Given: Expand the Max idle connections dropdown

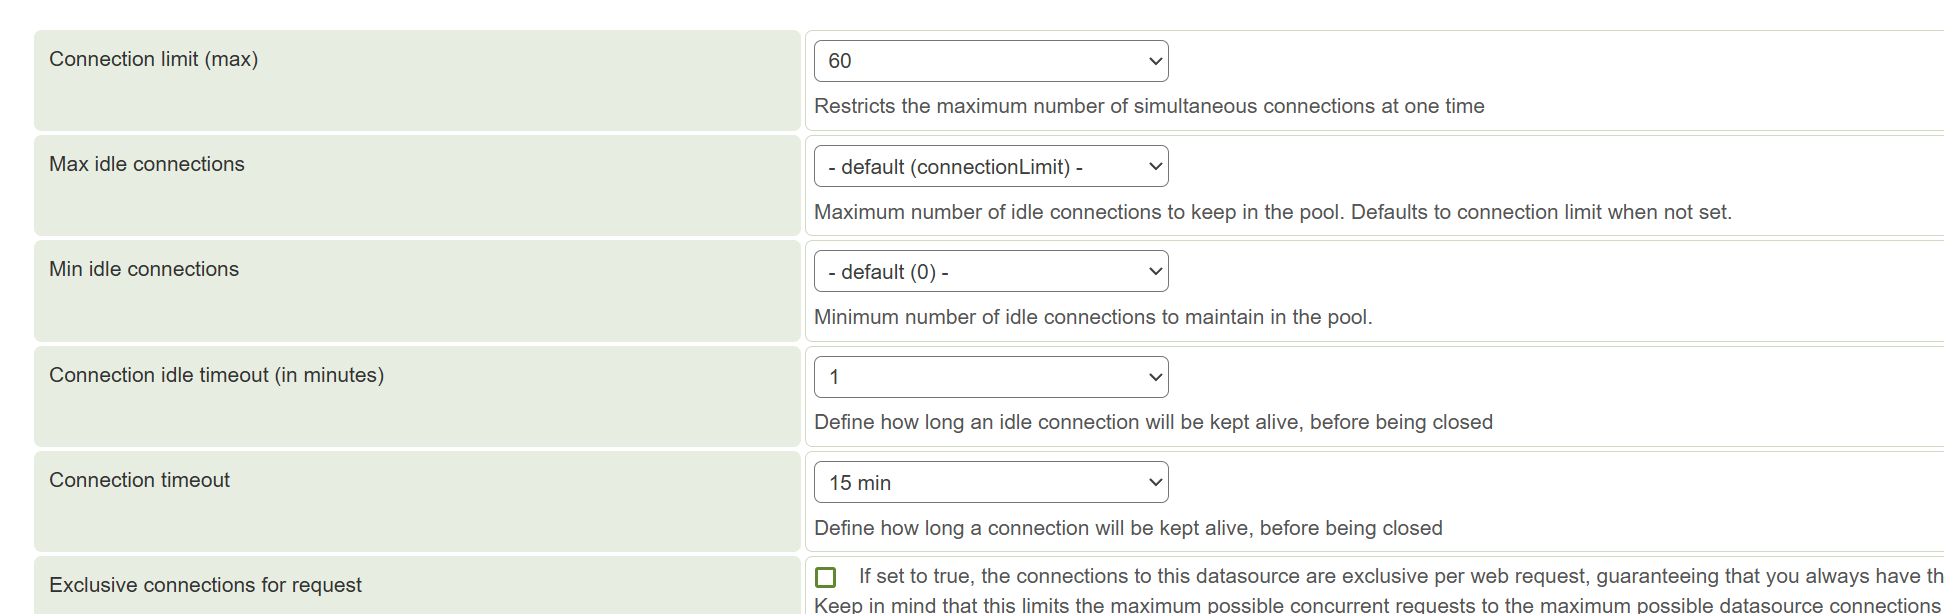Looking at the screenshot, I should [x=990, y=167].
